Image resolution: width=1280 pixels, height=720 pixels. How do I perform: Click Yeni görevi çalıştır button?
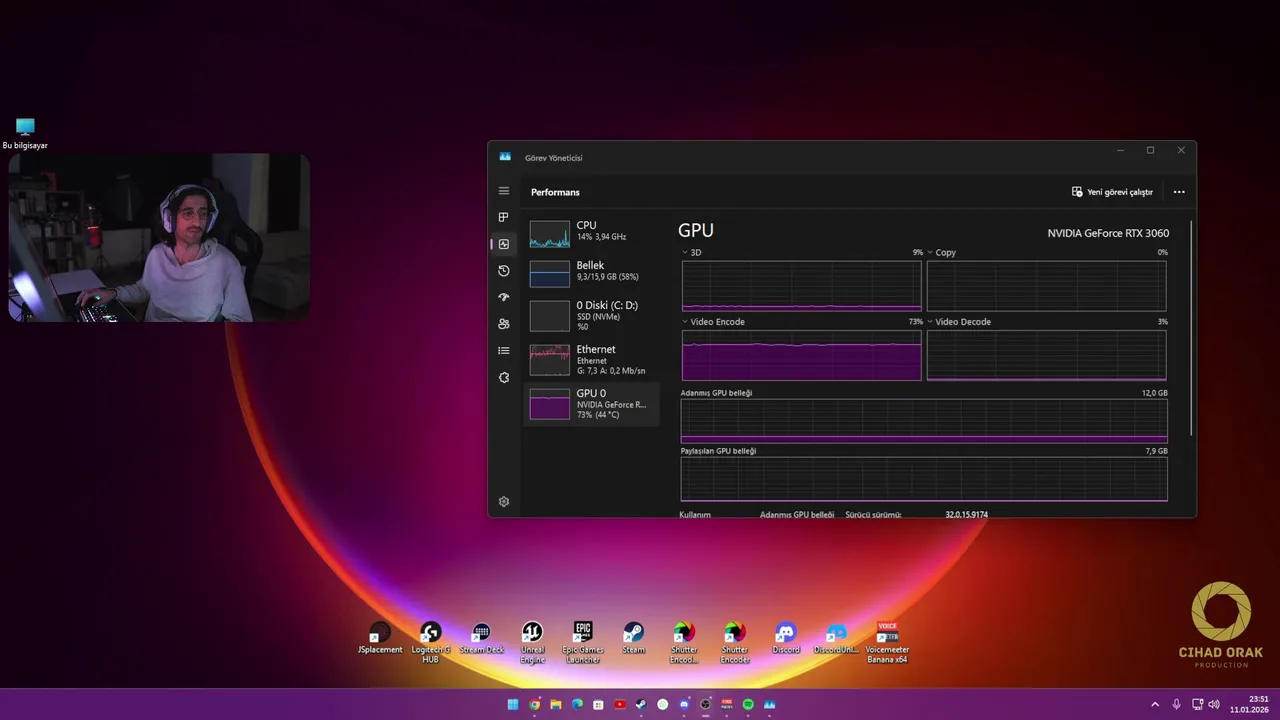(x=1112, y=192)
